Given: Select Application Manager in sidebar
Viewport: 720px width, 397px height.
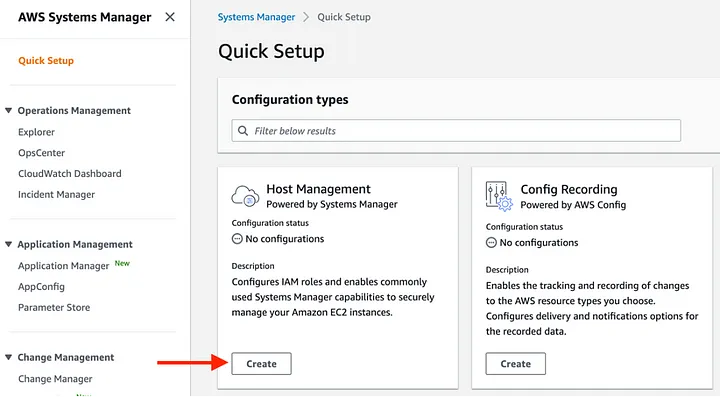Looking at the screenshot, I should pos(63,266).
